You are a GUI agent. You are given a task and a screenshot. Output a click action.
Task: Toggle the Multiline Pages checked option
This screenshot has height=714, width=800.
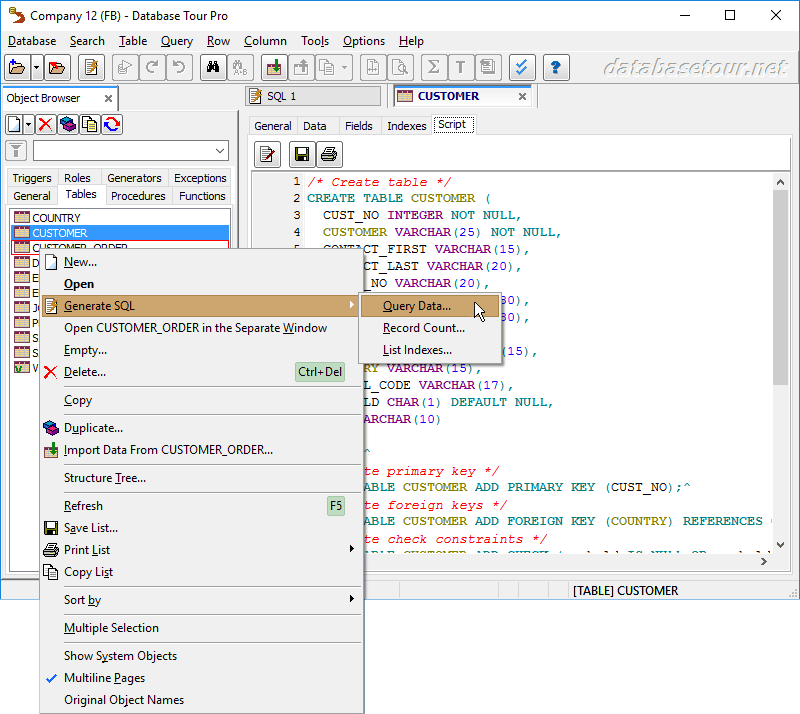click(104, 678)
